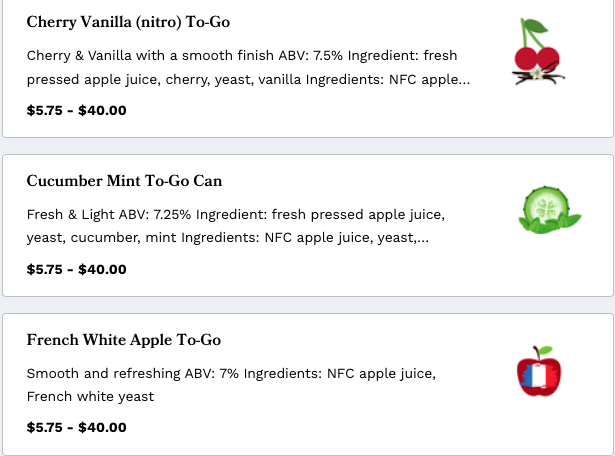Select the Cherry Vanilla product card

308,69
